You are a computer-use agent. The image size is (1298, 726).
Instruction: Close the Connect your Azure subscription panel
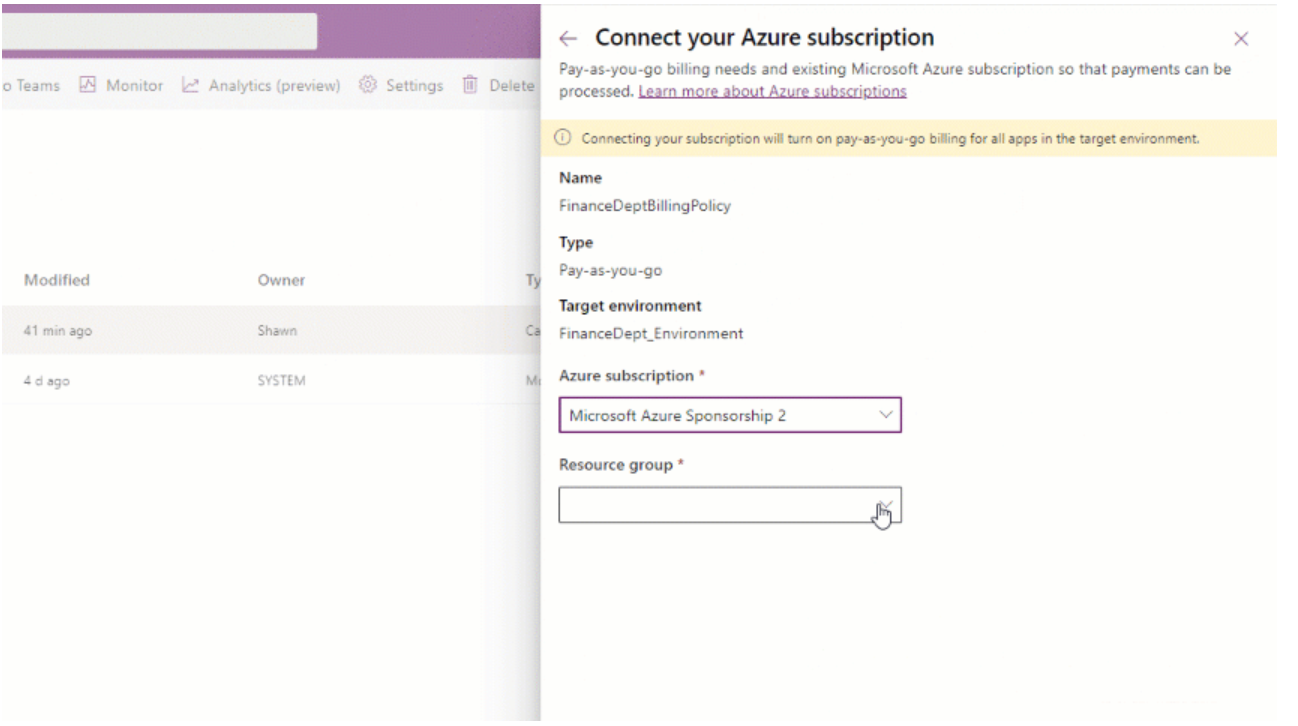point(1241,39)
